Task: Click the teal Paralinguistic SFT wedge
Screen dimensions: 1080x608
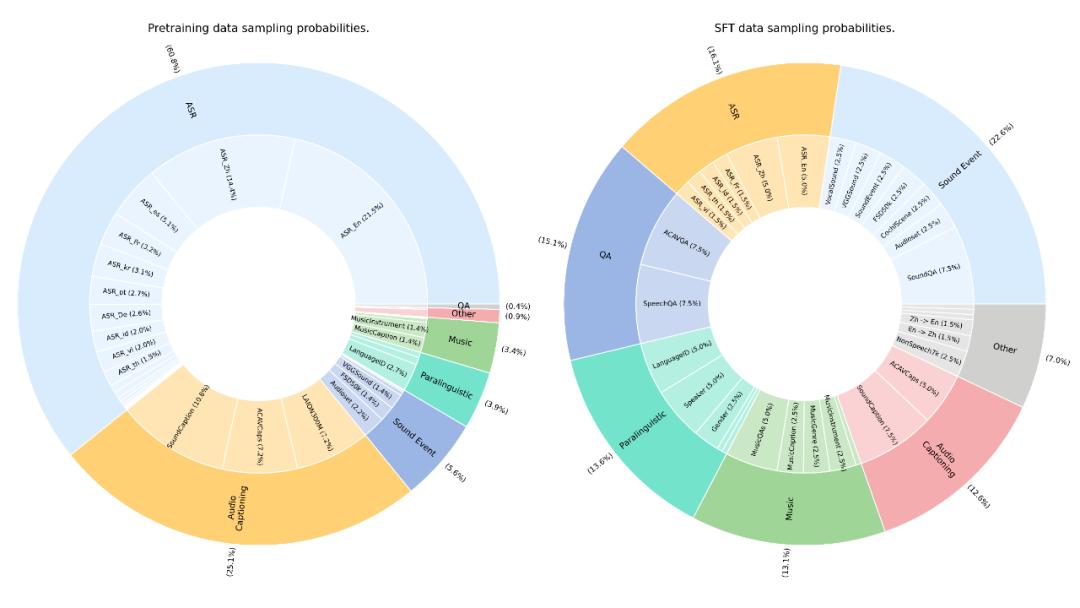Action: tap(641, 430)
